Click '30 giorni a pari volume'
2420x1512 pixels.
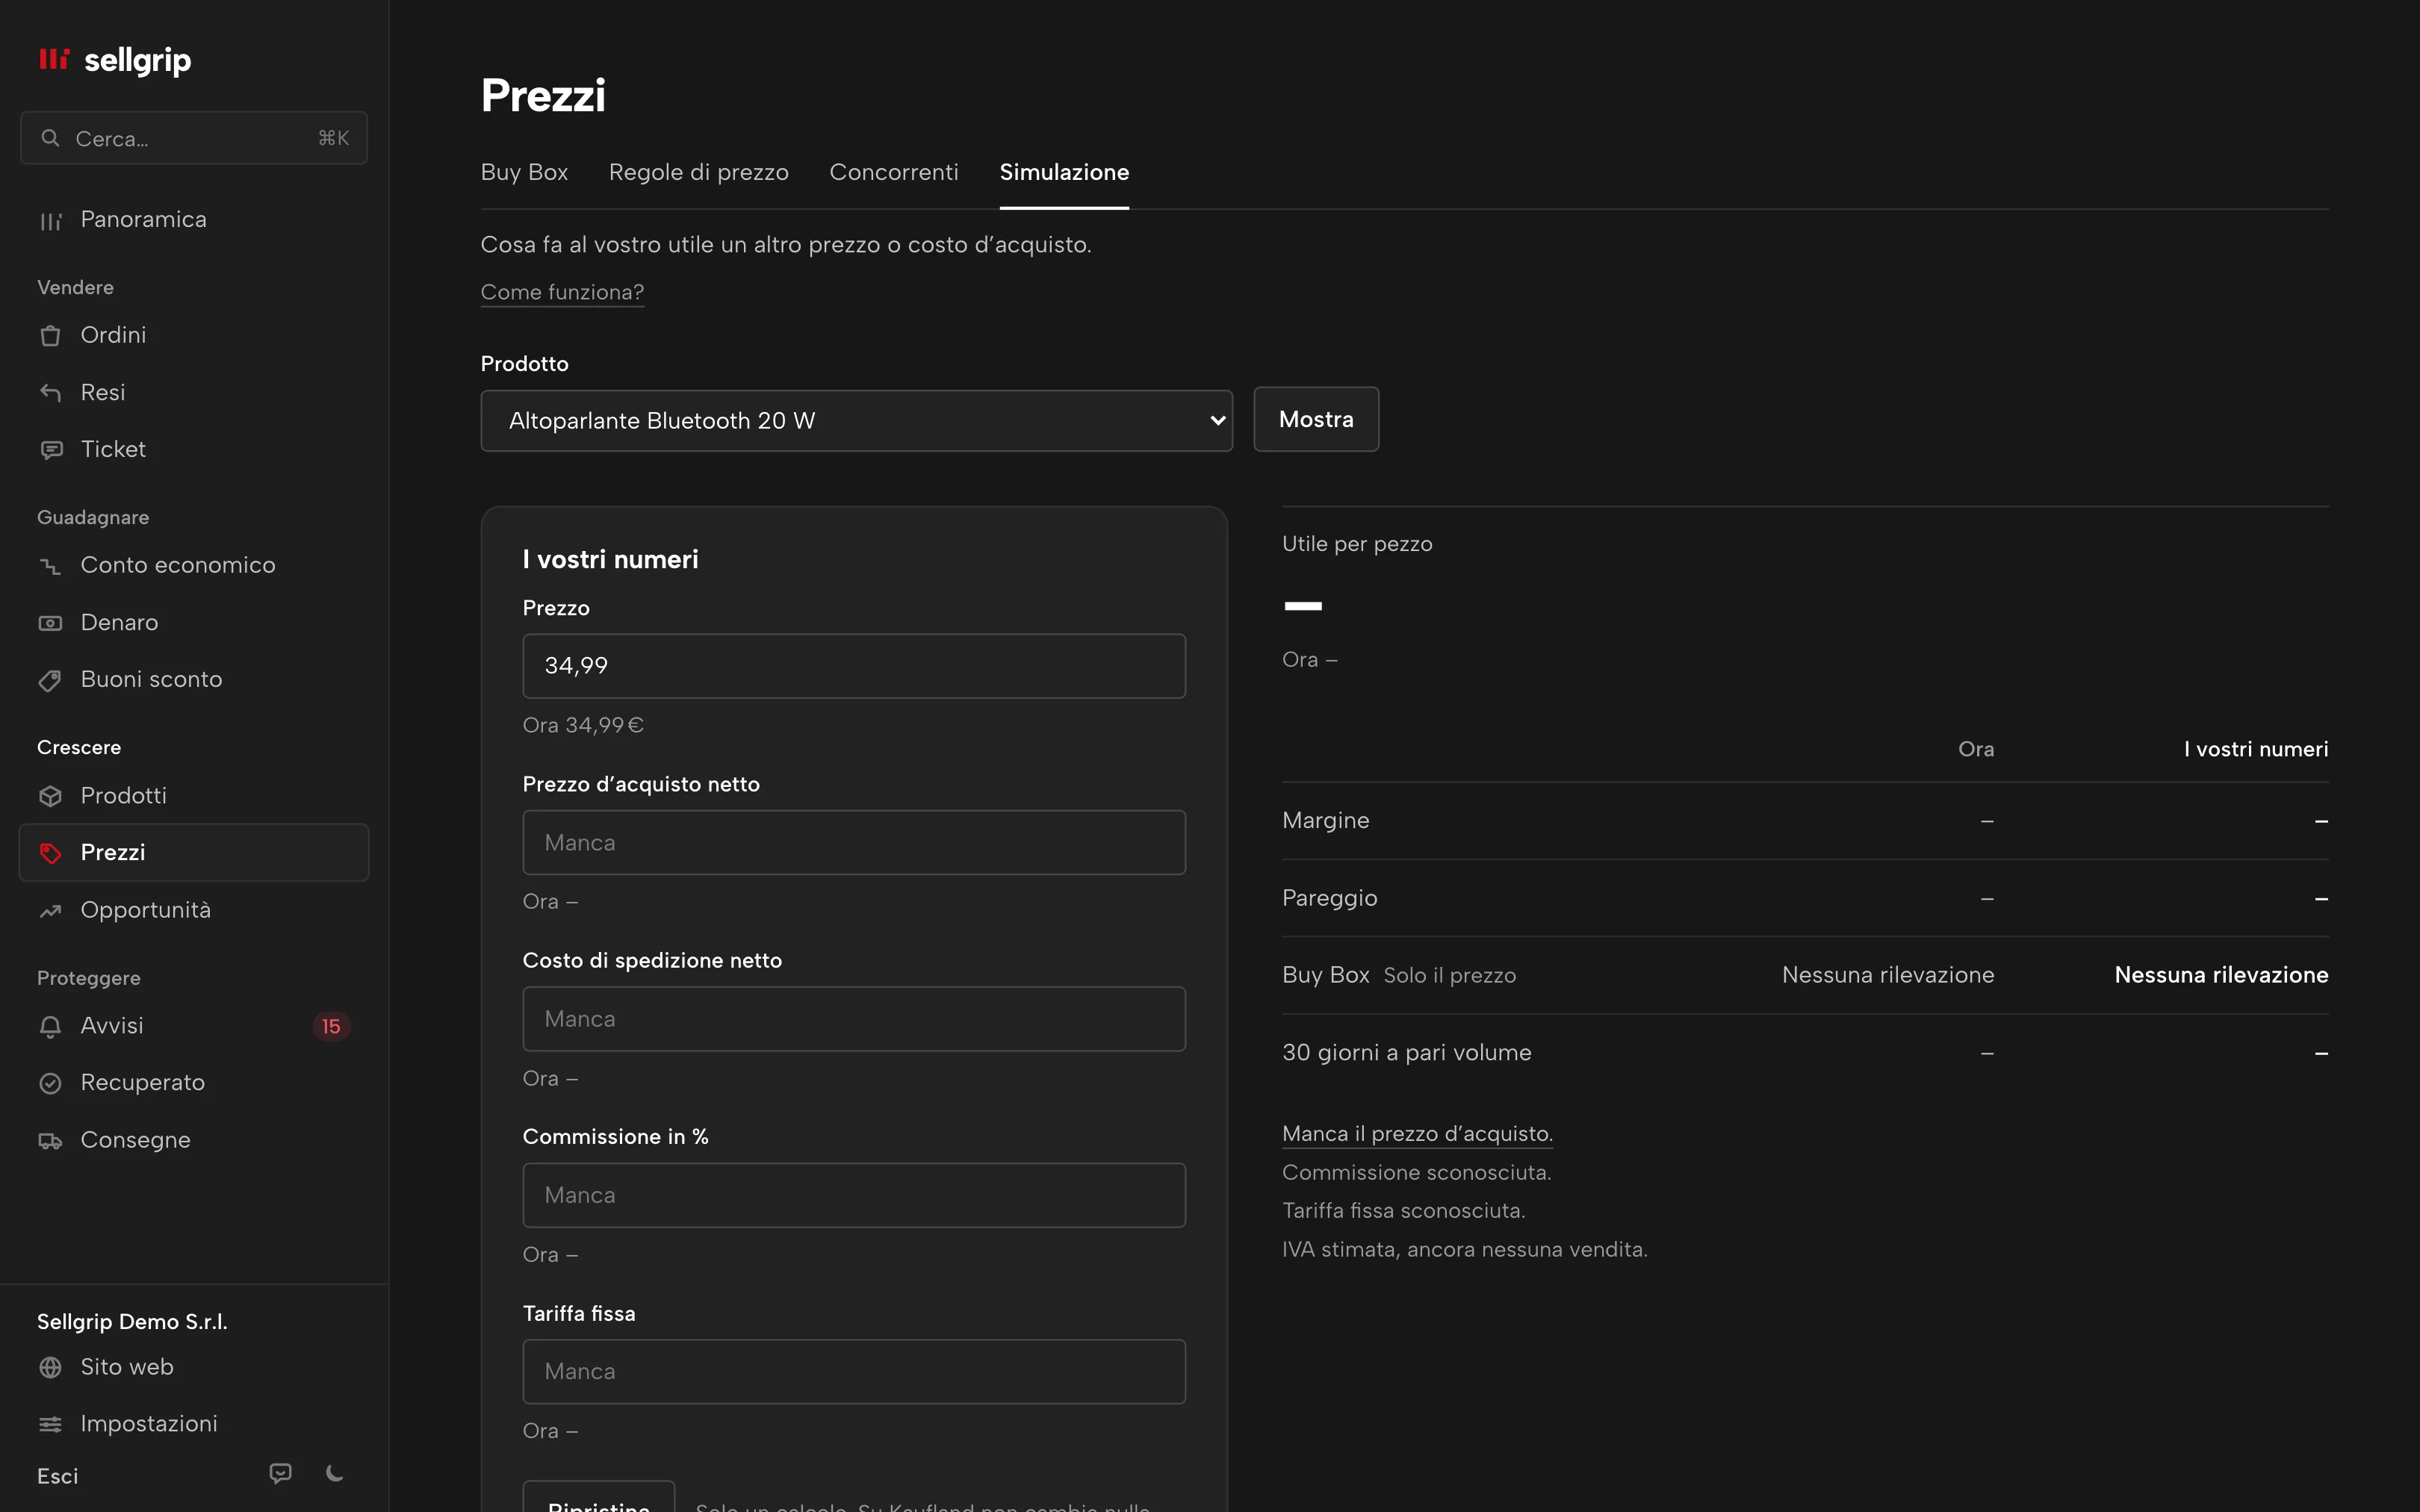coord(1407,1053)
